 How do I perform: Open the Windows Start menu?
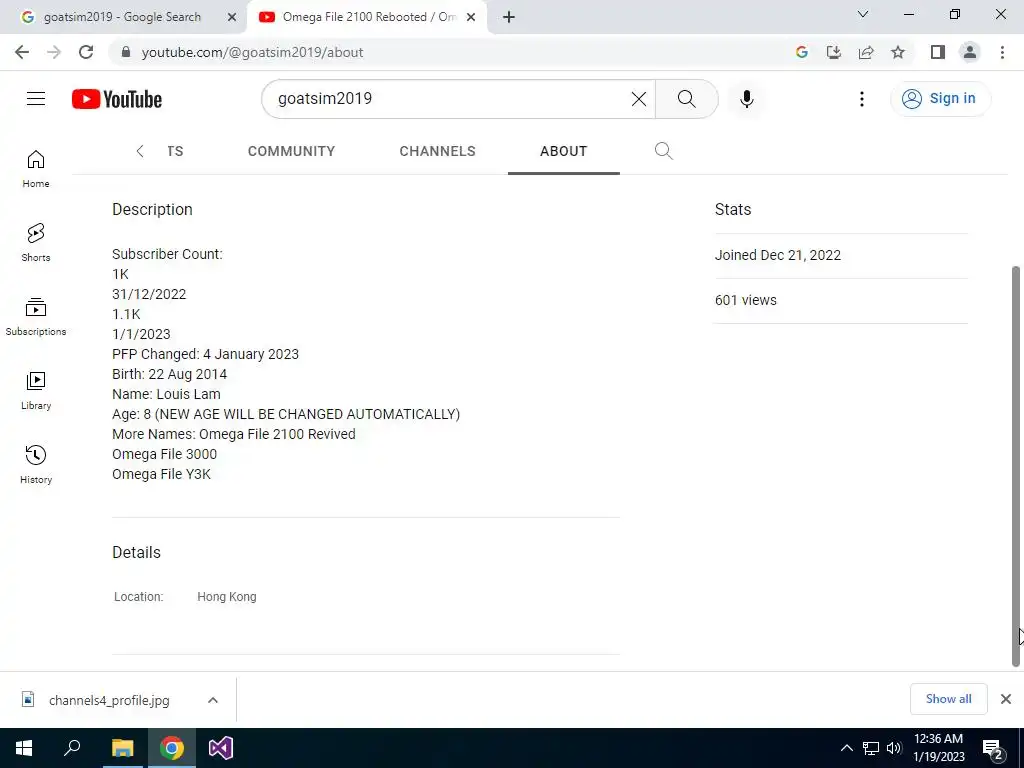click(24, 748)
